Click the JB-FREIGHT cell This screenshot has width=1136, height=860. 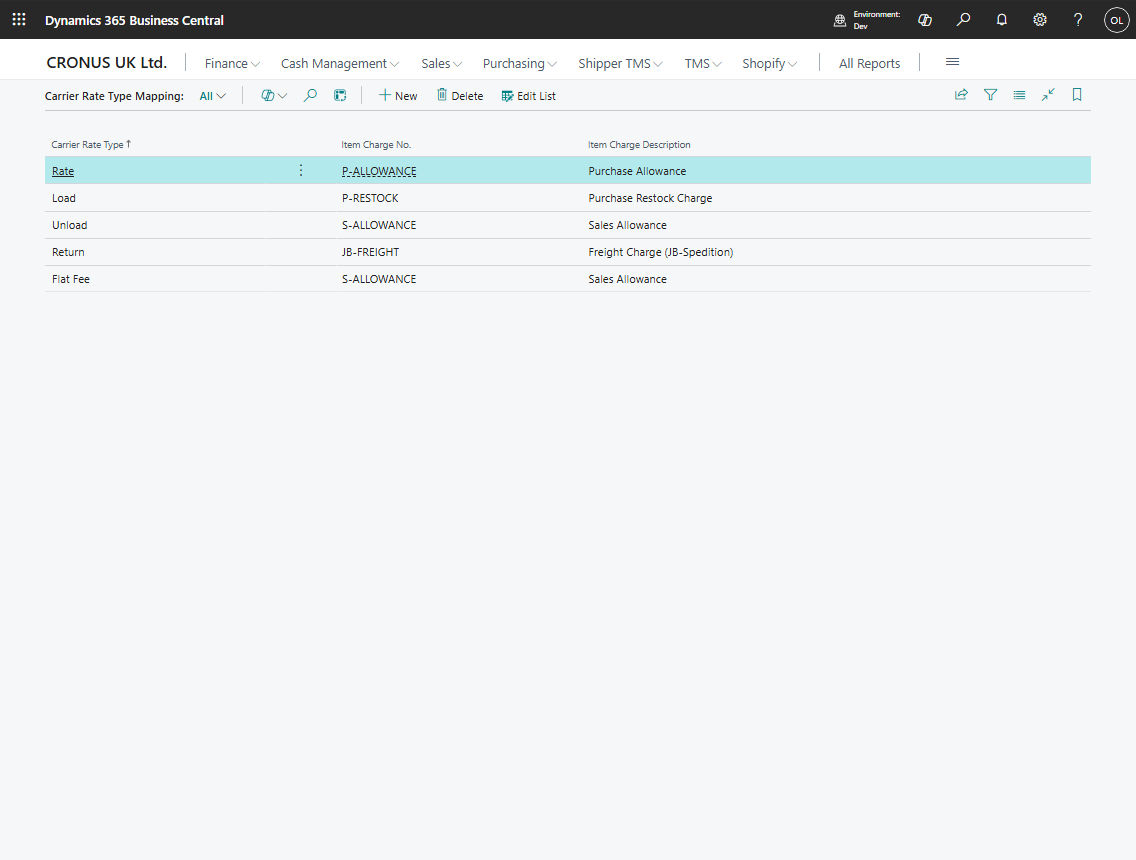click(x=370, y=252)
